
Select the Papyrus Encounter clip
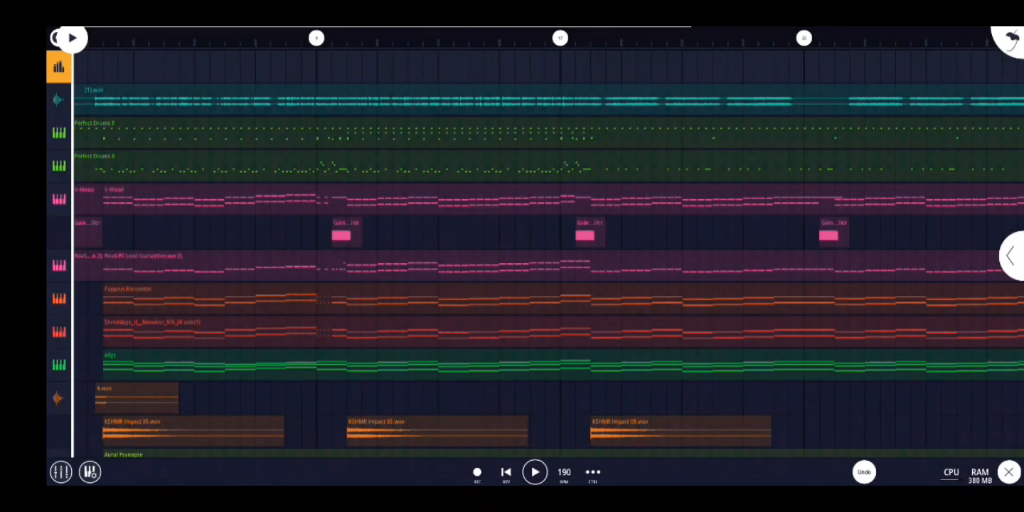(563, 299)
